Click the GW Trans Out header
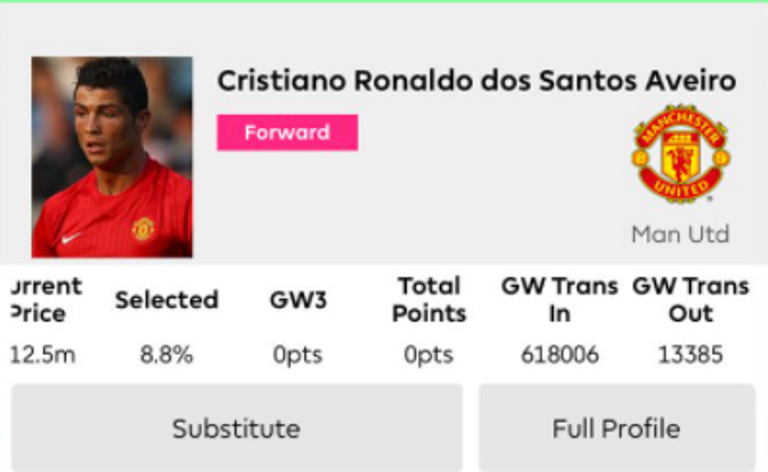 [690, 300]
